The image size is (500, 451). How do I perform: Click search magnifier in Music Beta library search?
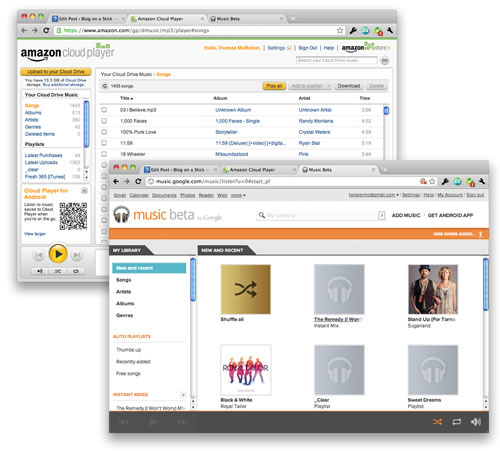[x=262, y=215]
